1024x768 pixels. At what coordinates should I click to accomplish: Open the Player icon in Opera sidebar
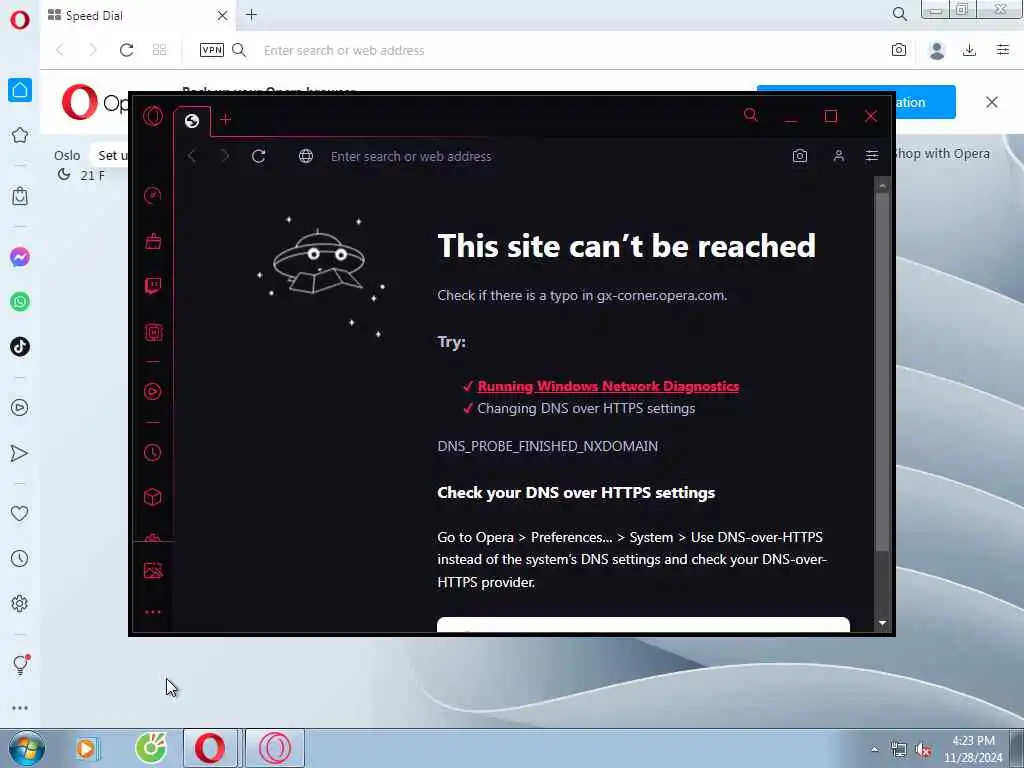pos(20,408)
